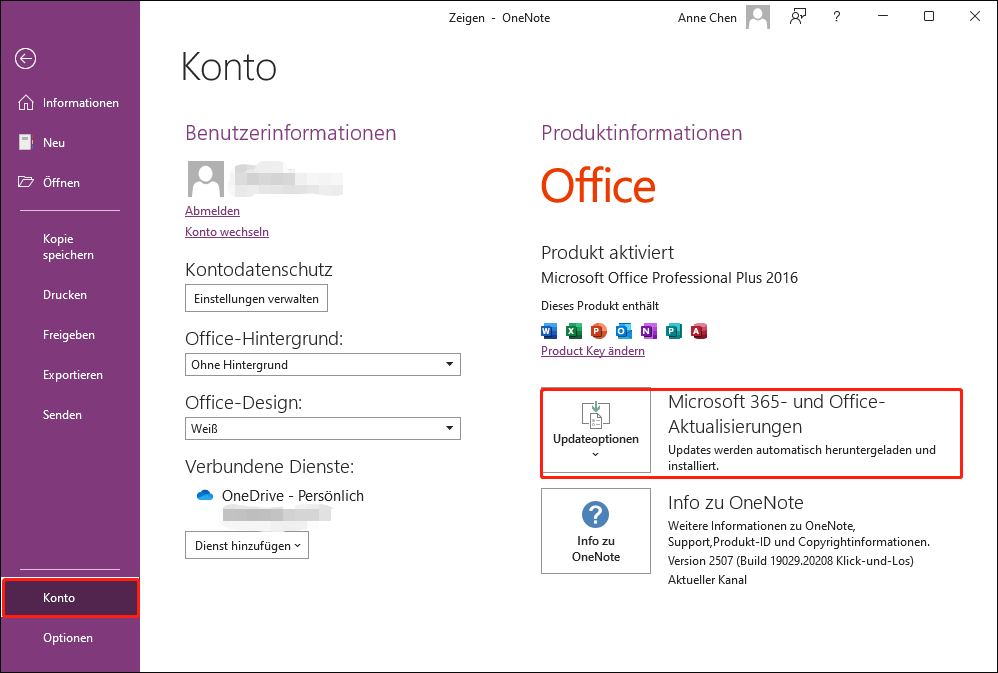
Task: Expand Dienst hinzufügen dropdown button
Action: pyautogui.click(x=247, y=546)
